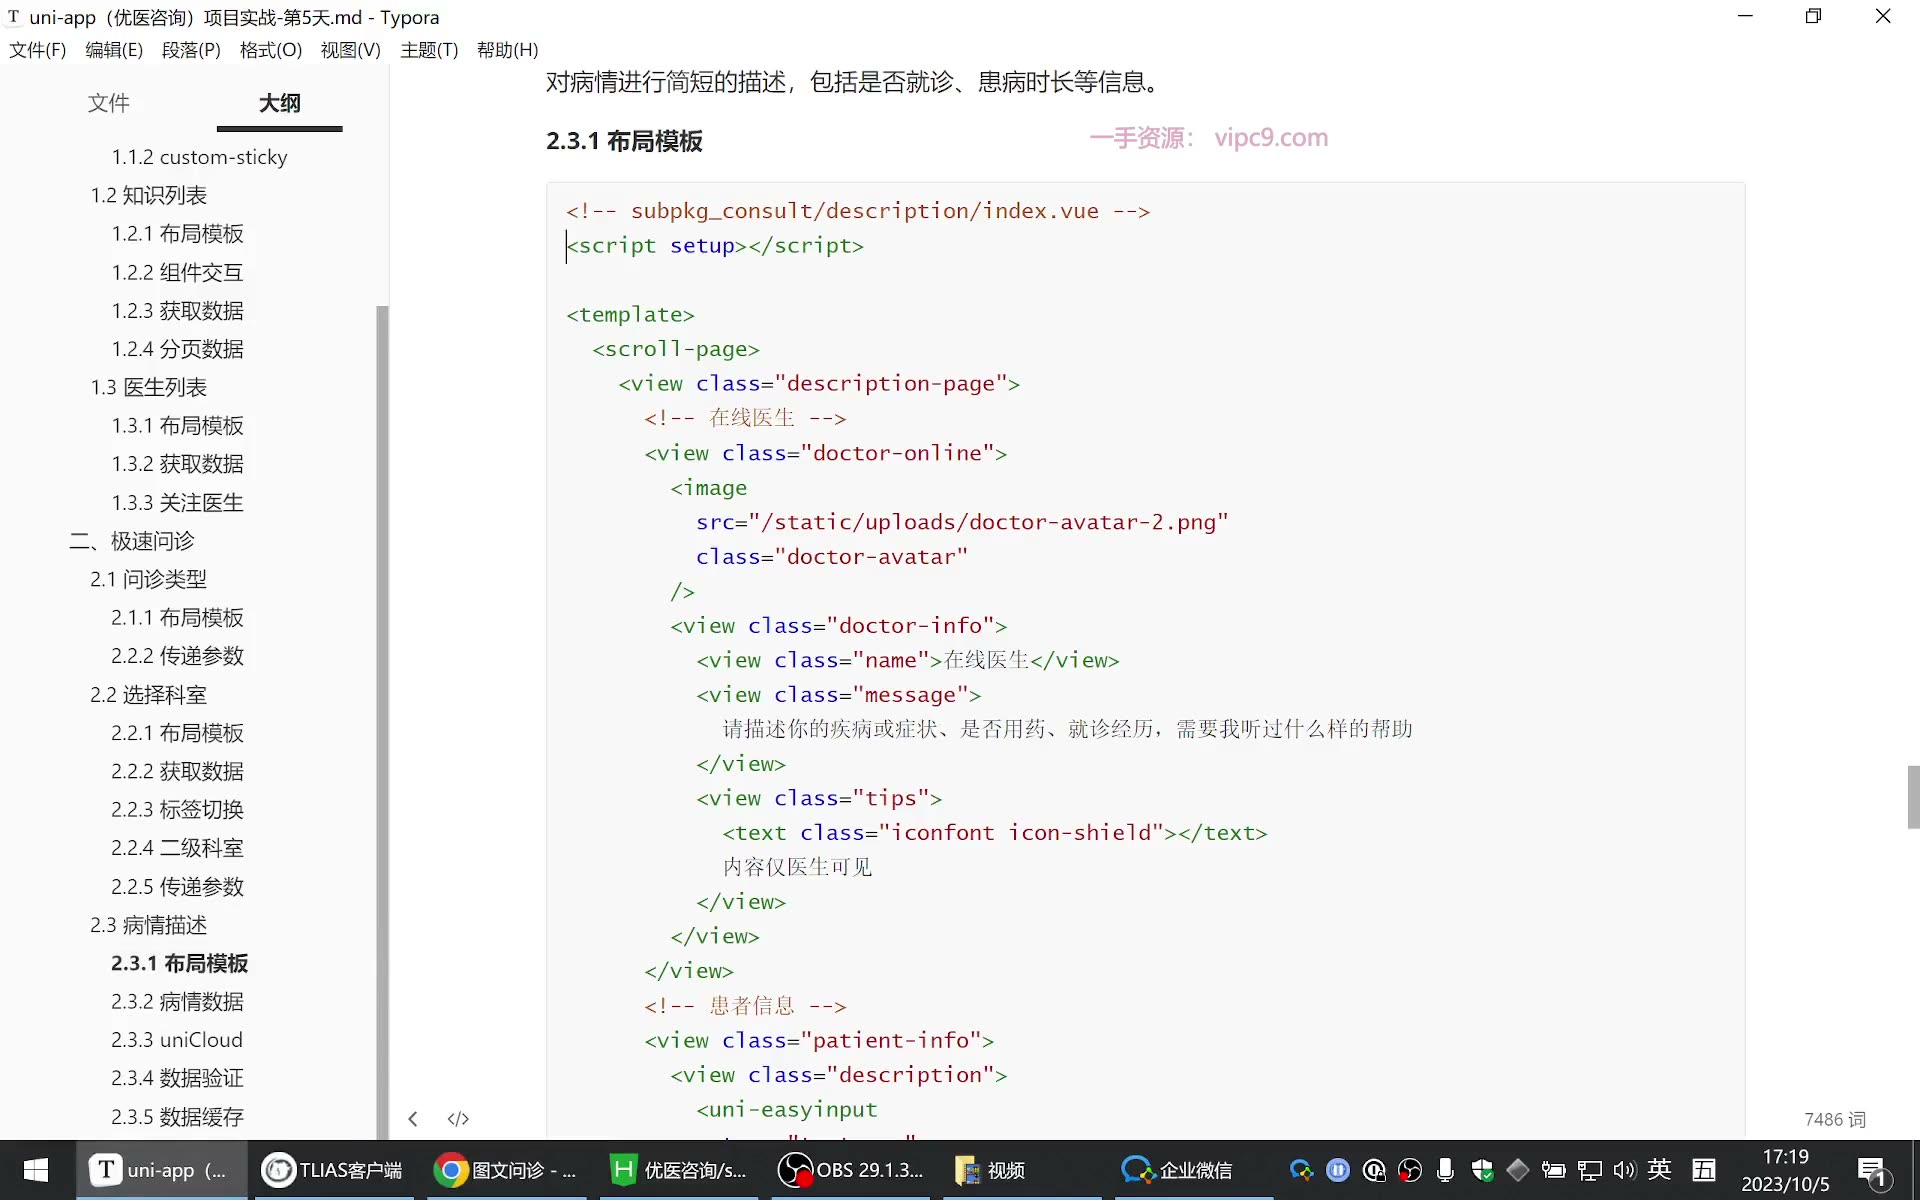The image size is (1920, 1200).
Task: Open the 格式(O) menu
Action: pyautogui.click(x=270, y=50)
